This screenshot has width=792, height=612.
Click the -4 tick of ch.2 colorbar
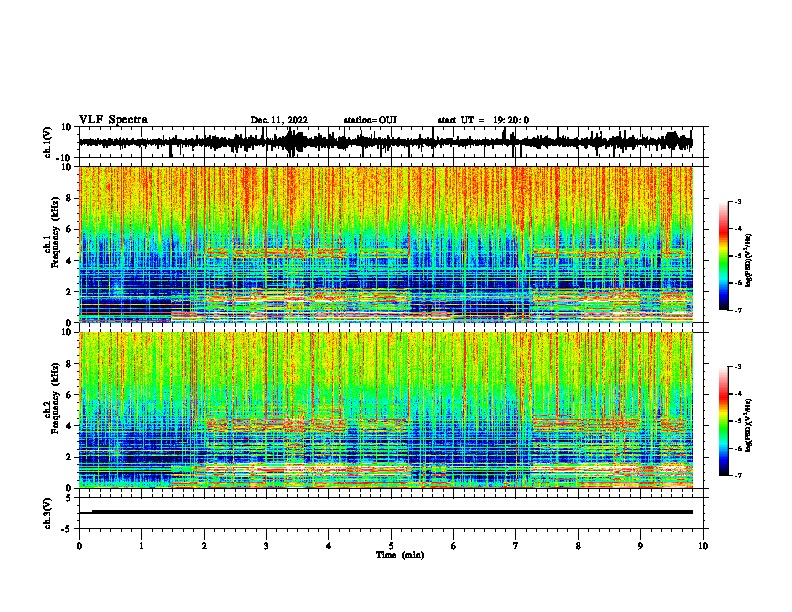737,394
